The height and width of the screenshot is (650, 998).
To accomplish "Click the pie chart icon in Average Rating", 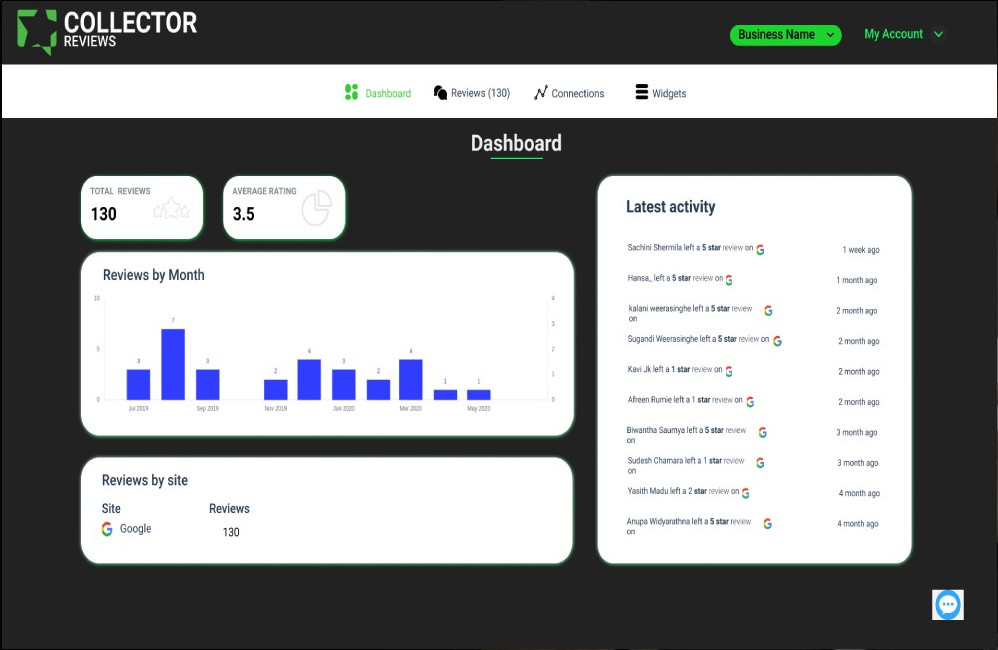I will click(x=316, y=208).
